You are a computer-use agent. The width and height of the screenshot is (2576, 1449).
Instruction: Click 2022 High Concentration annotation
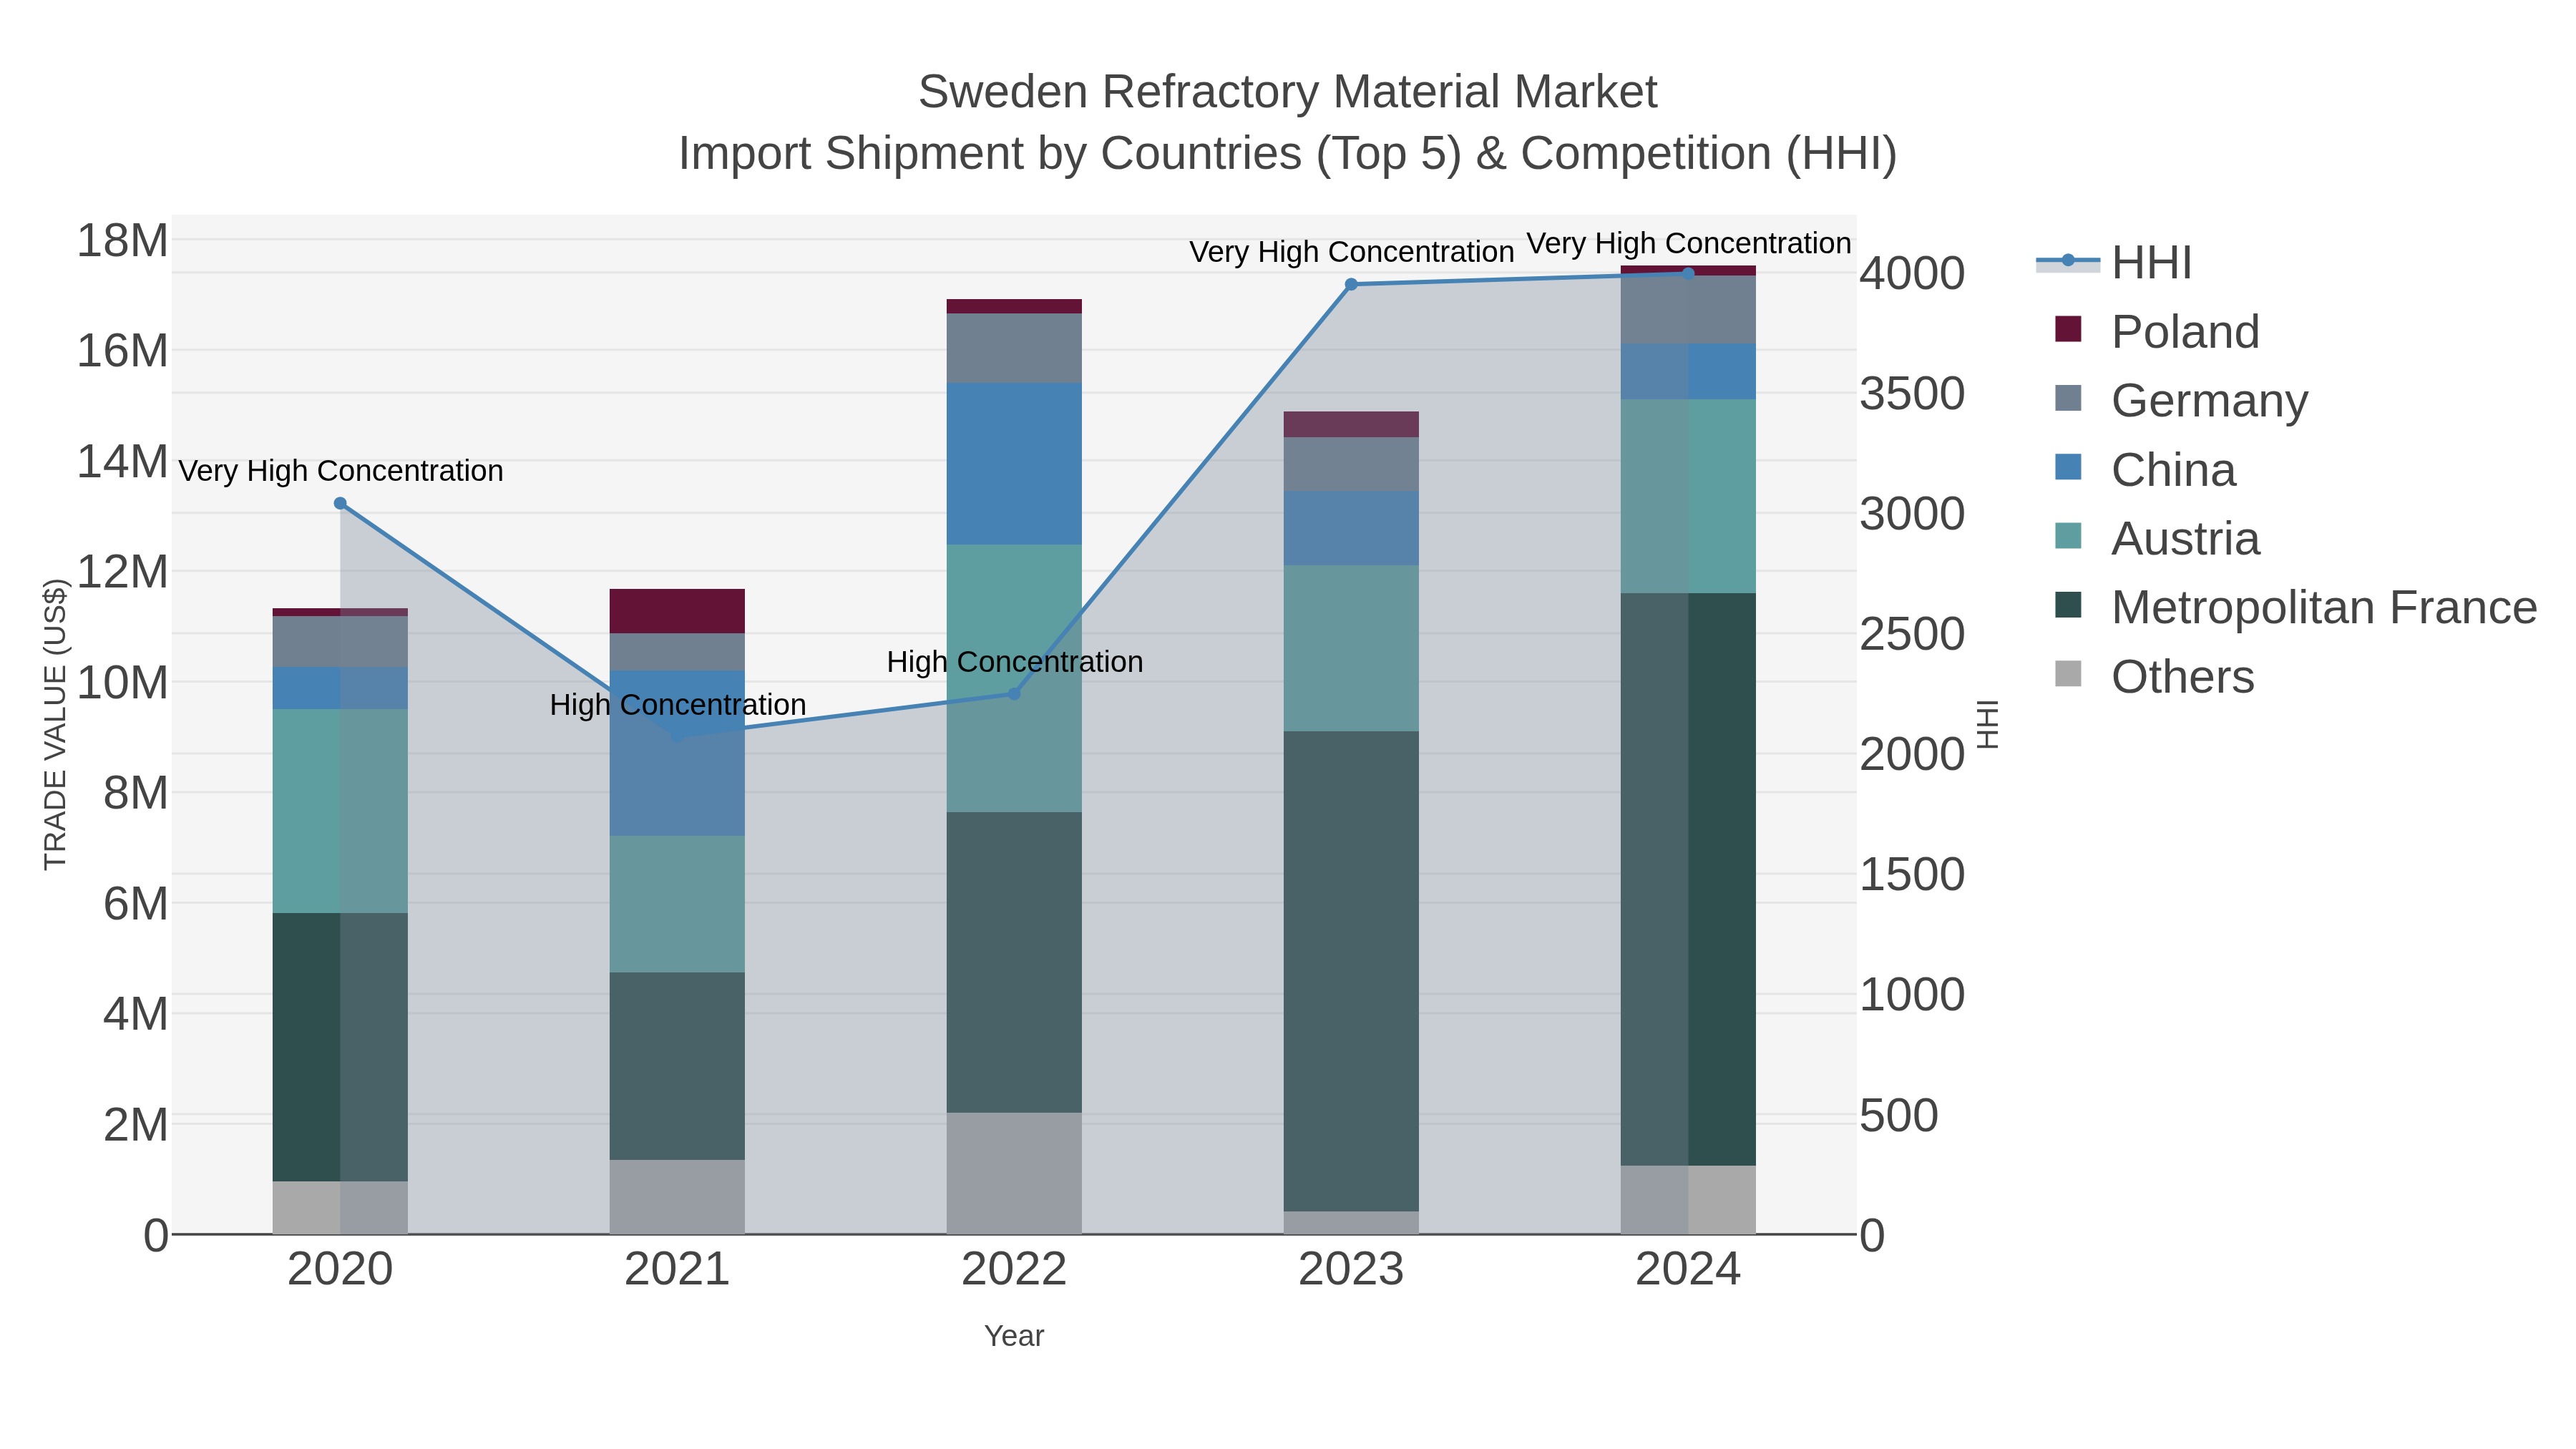(1015, 661)
